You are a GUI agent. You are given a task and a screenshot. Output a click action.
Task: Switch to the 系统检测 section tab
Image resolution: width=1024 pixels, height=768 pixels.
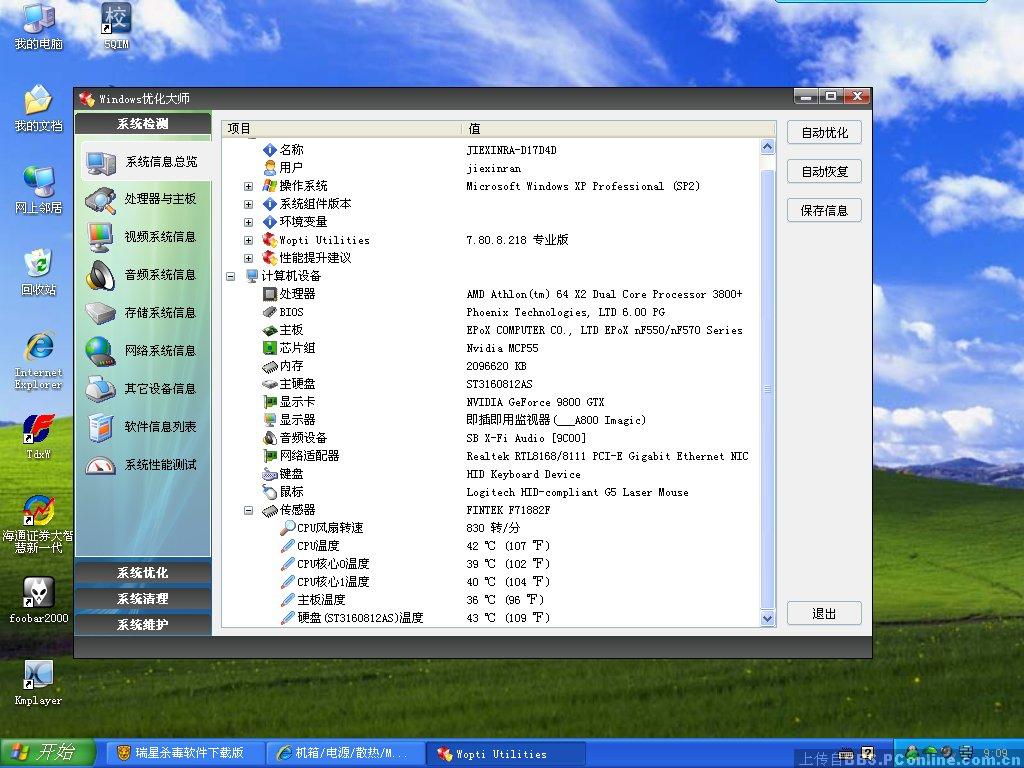coord(143,124)
